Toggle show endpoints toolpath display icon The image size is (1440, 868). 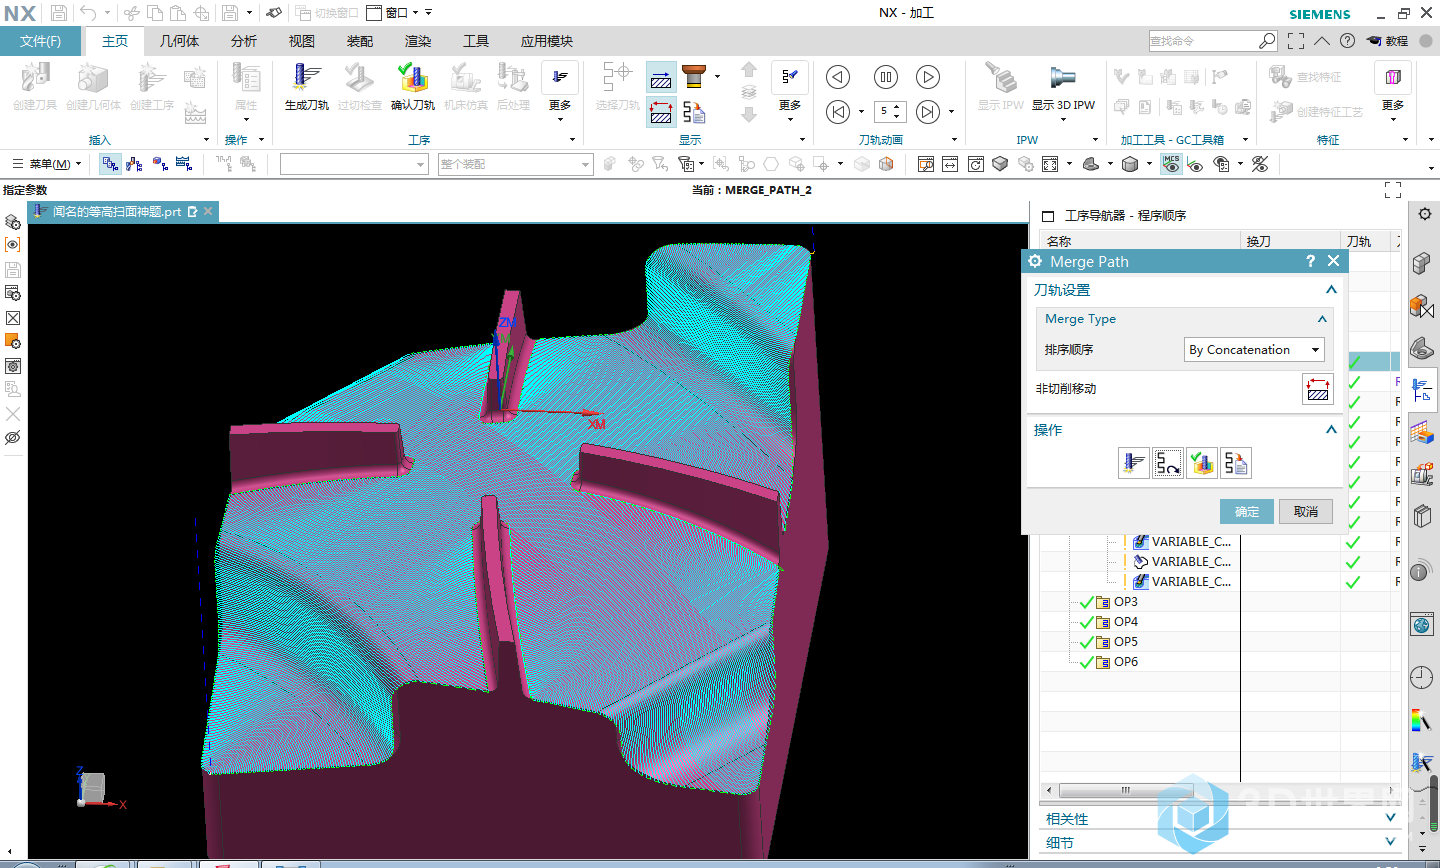tap(661, 112)
